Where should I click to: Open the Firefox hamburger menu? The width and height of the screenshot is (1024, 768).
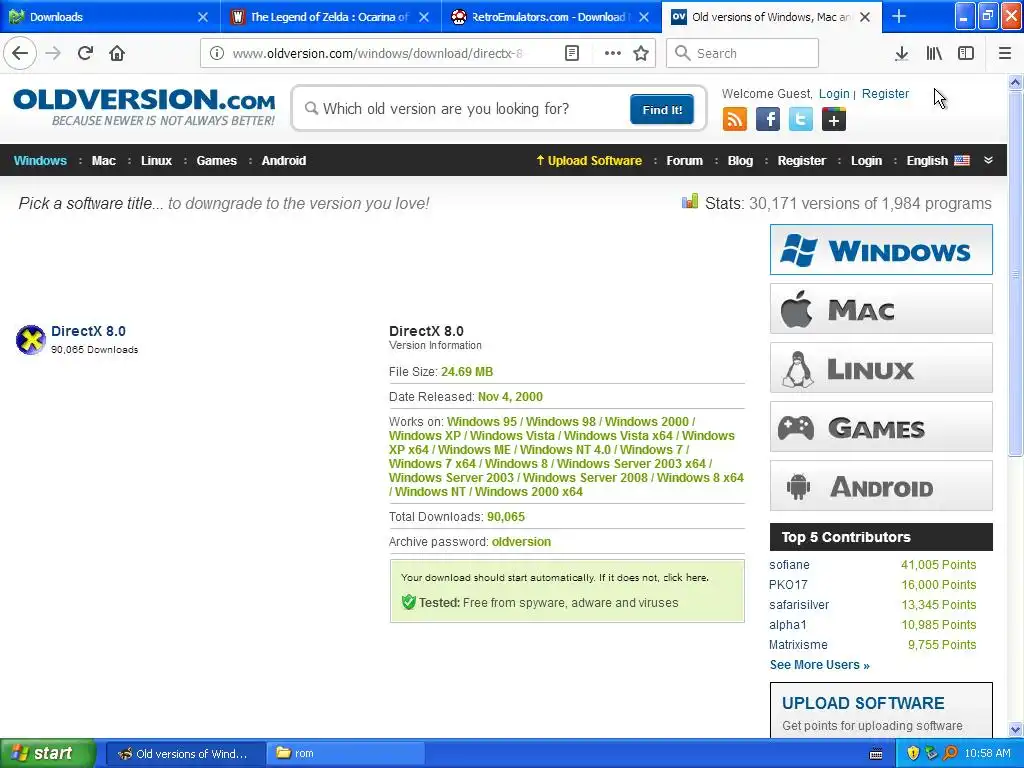pos(1005,53)
